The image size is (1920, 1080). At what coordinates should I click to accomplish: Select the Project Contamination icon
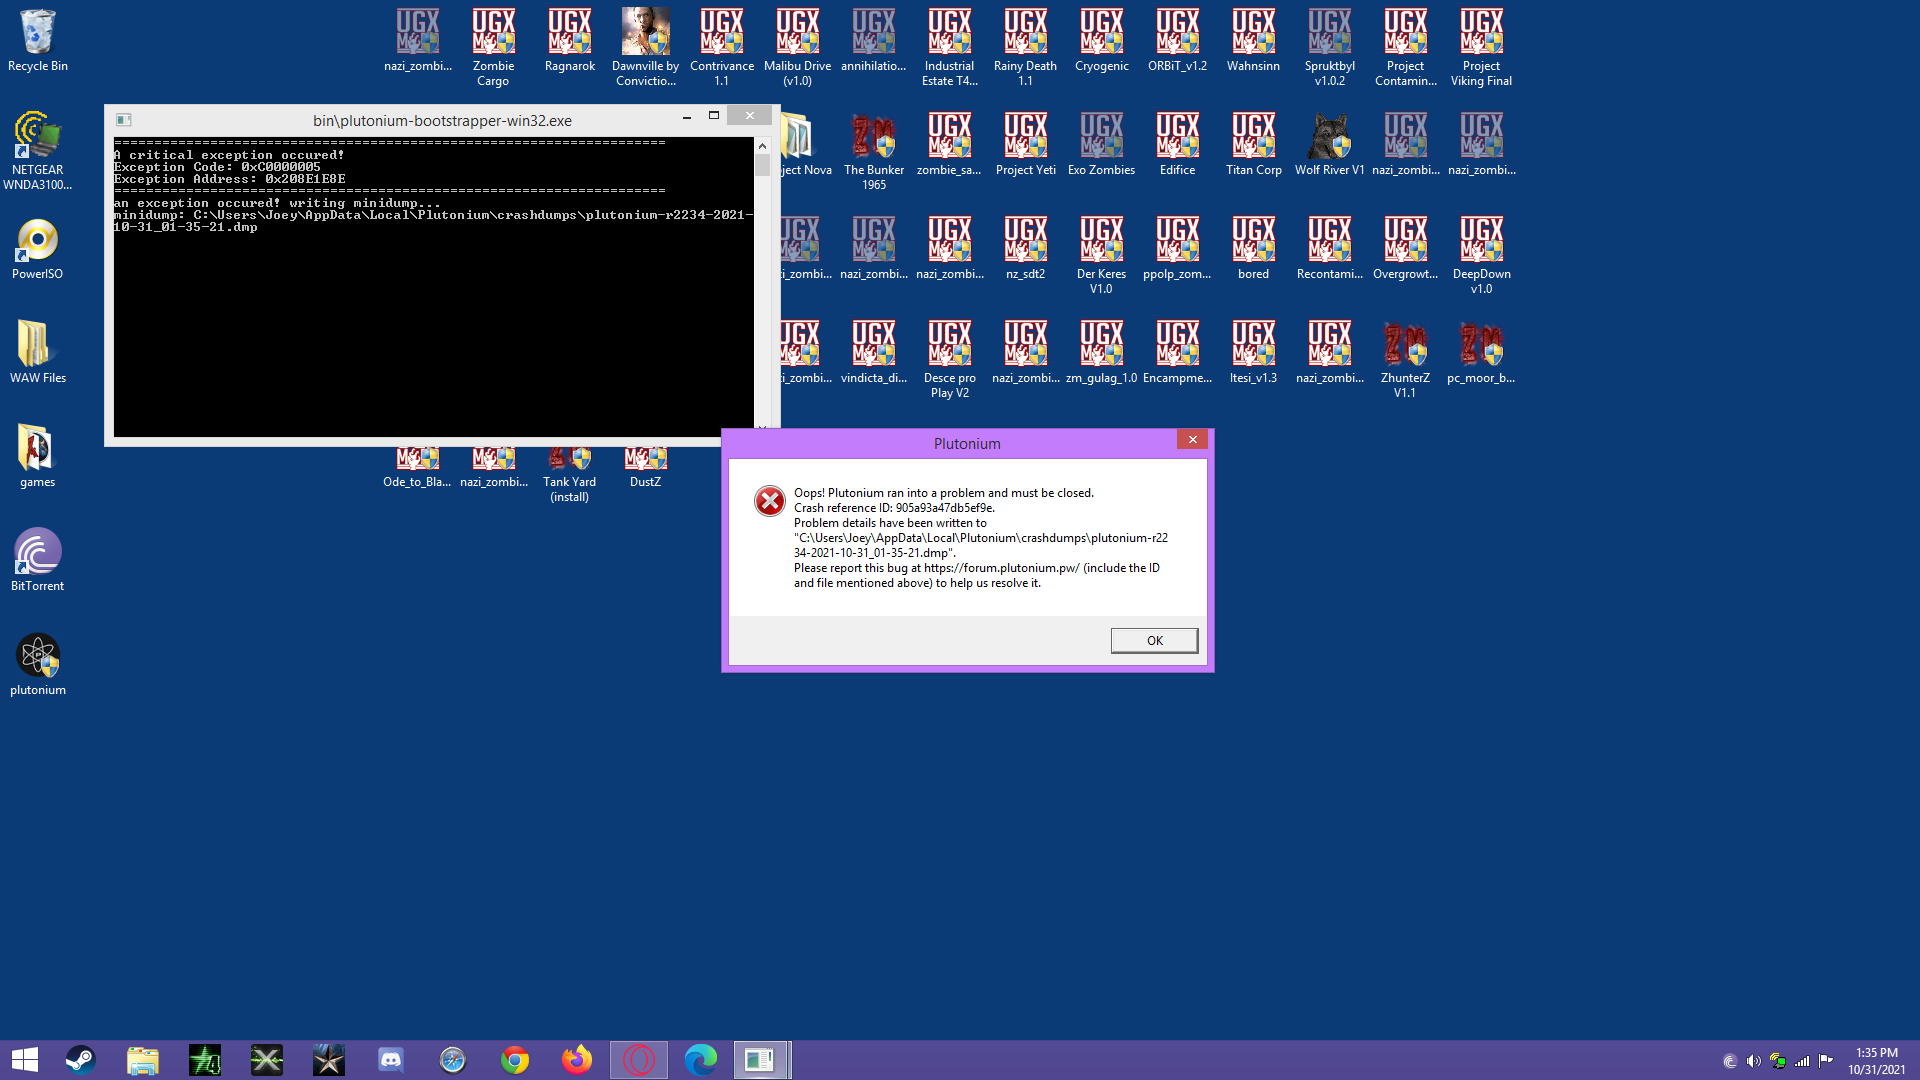(1406, 47)
